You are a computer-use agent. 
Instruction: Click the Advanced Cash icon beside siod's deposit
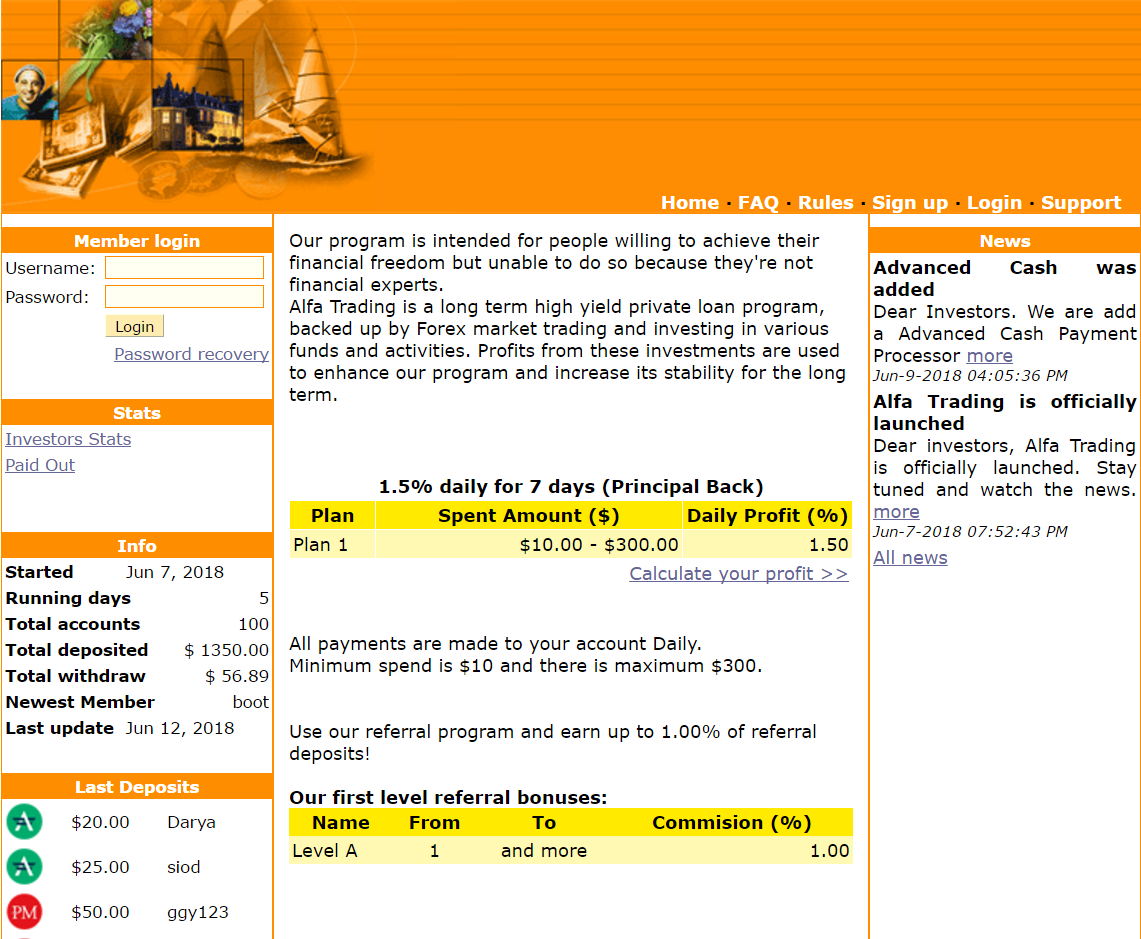click(24, 867)
